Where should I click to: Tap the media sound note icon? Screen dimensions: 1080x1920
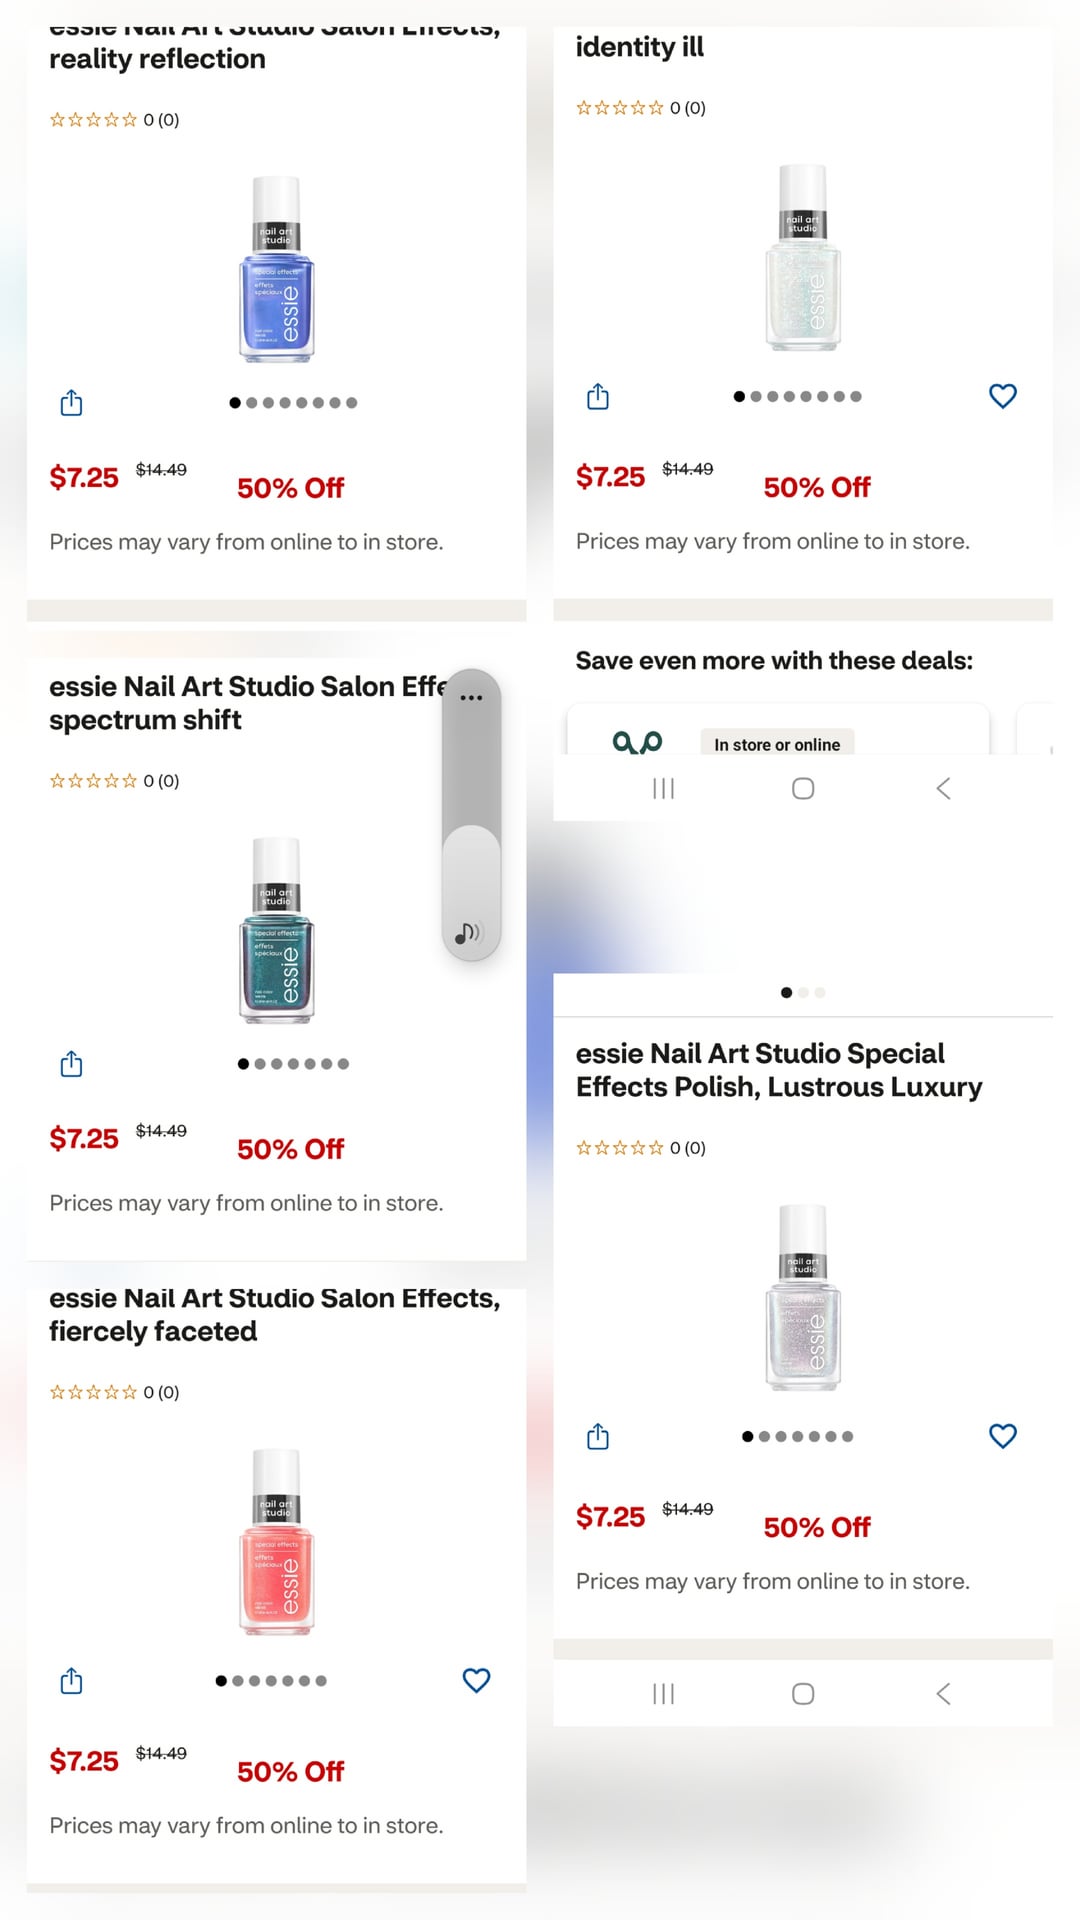tap(467, 933)
